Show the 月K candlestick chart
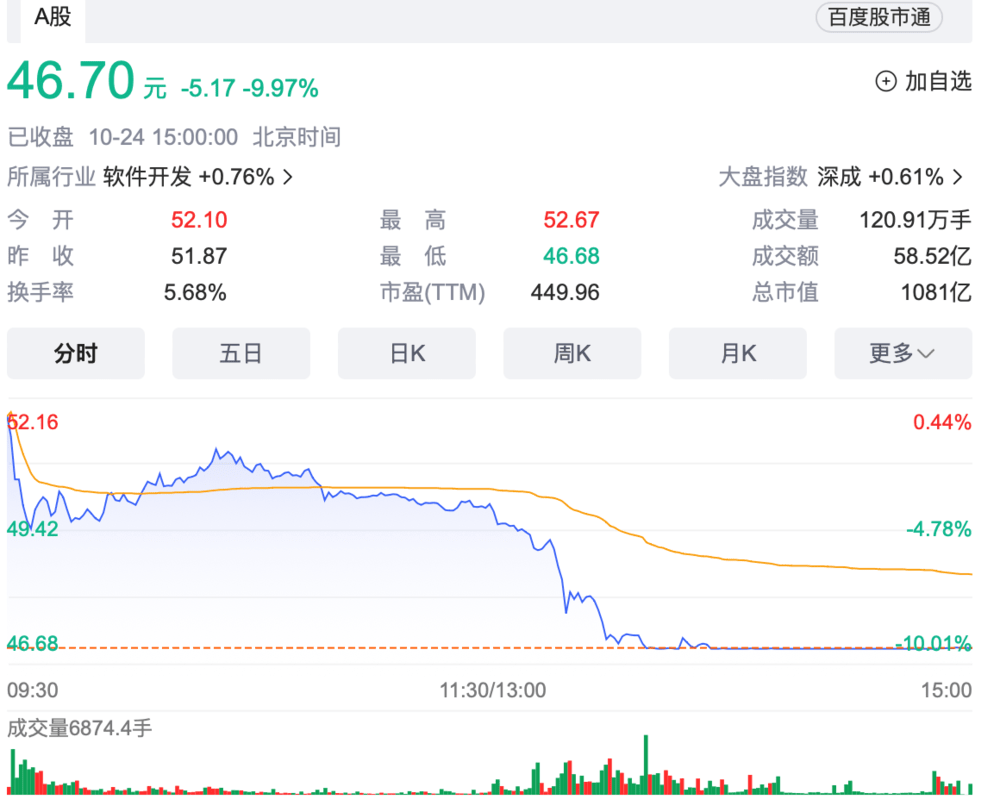The image size is (1000, 812). (738, 353)
